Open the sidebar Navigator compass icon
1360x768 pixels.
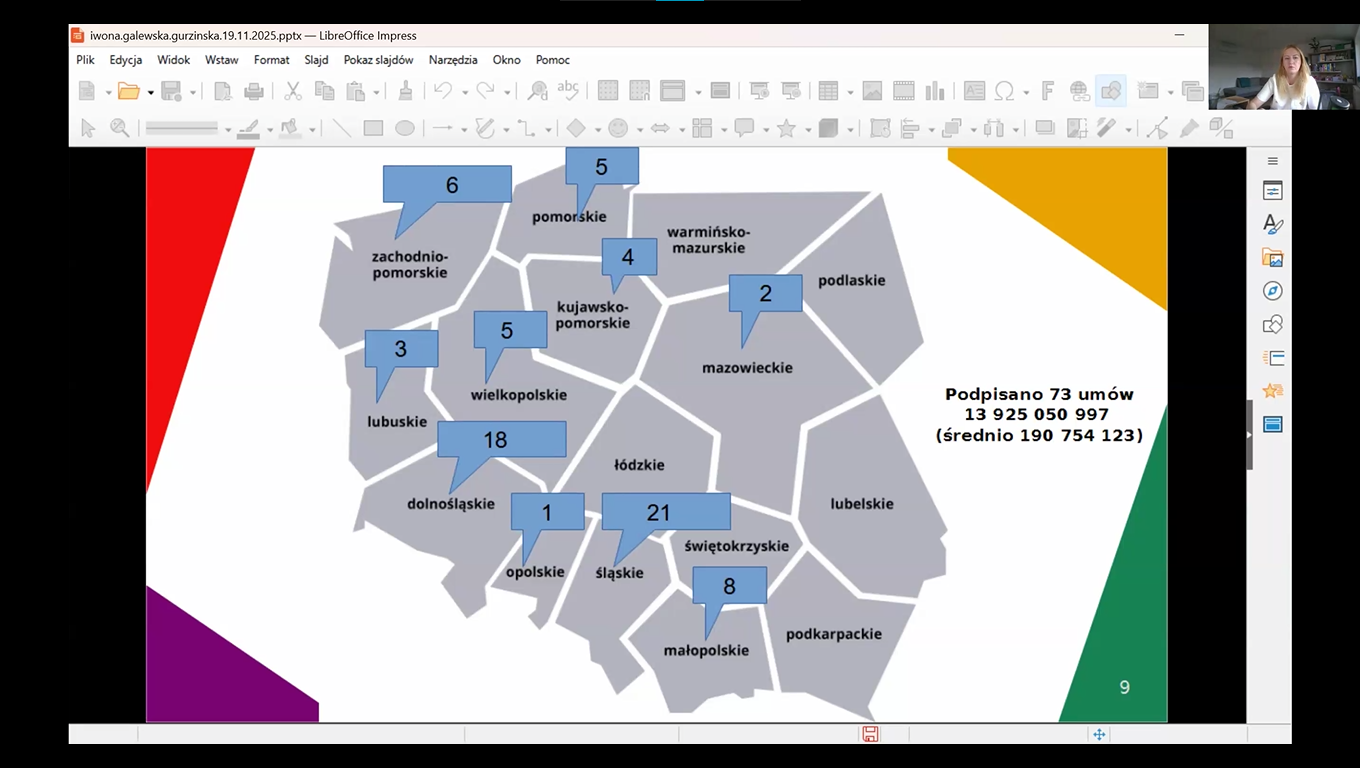tap(1272, 291)
